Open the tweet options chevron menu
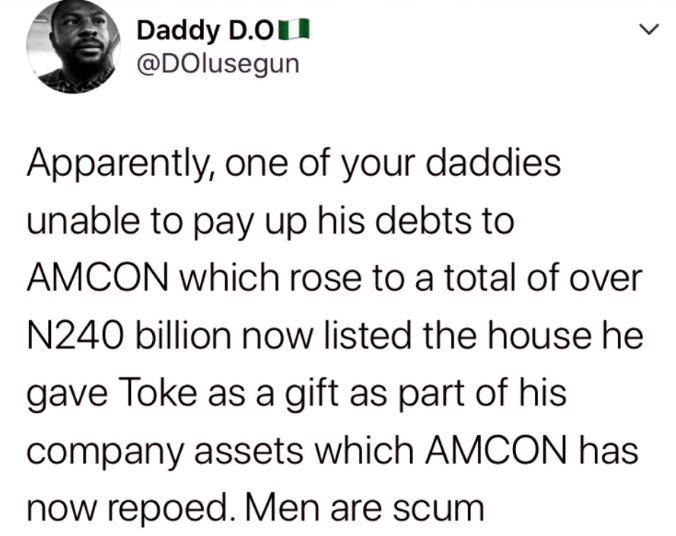Screen dimensions: 676x536 649,29
